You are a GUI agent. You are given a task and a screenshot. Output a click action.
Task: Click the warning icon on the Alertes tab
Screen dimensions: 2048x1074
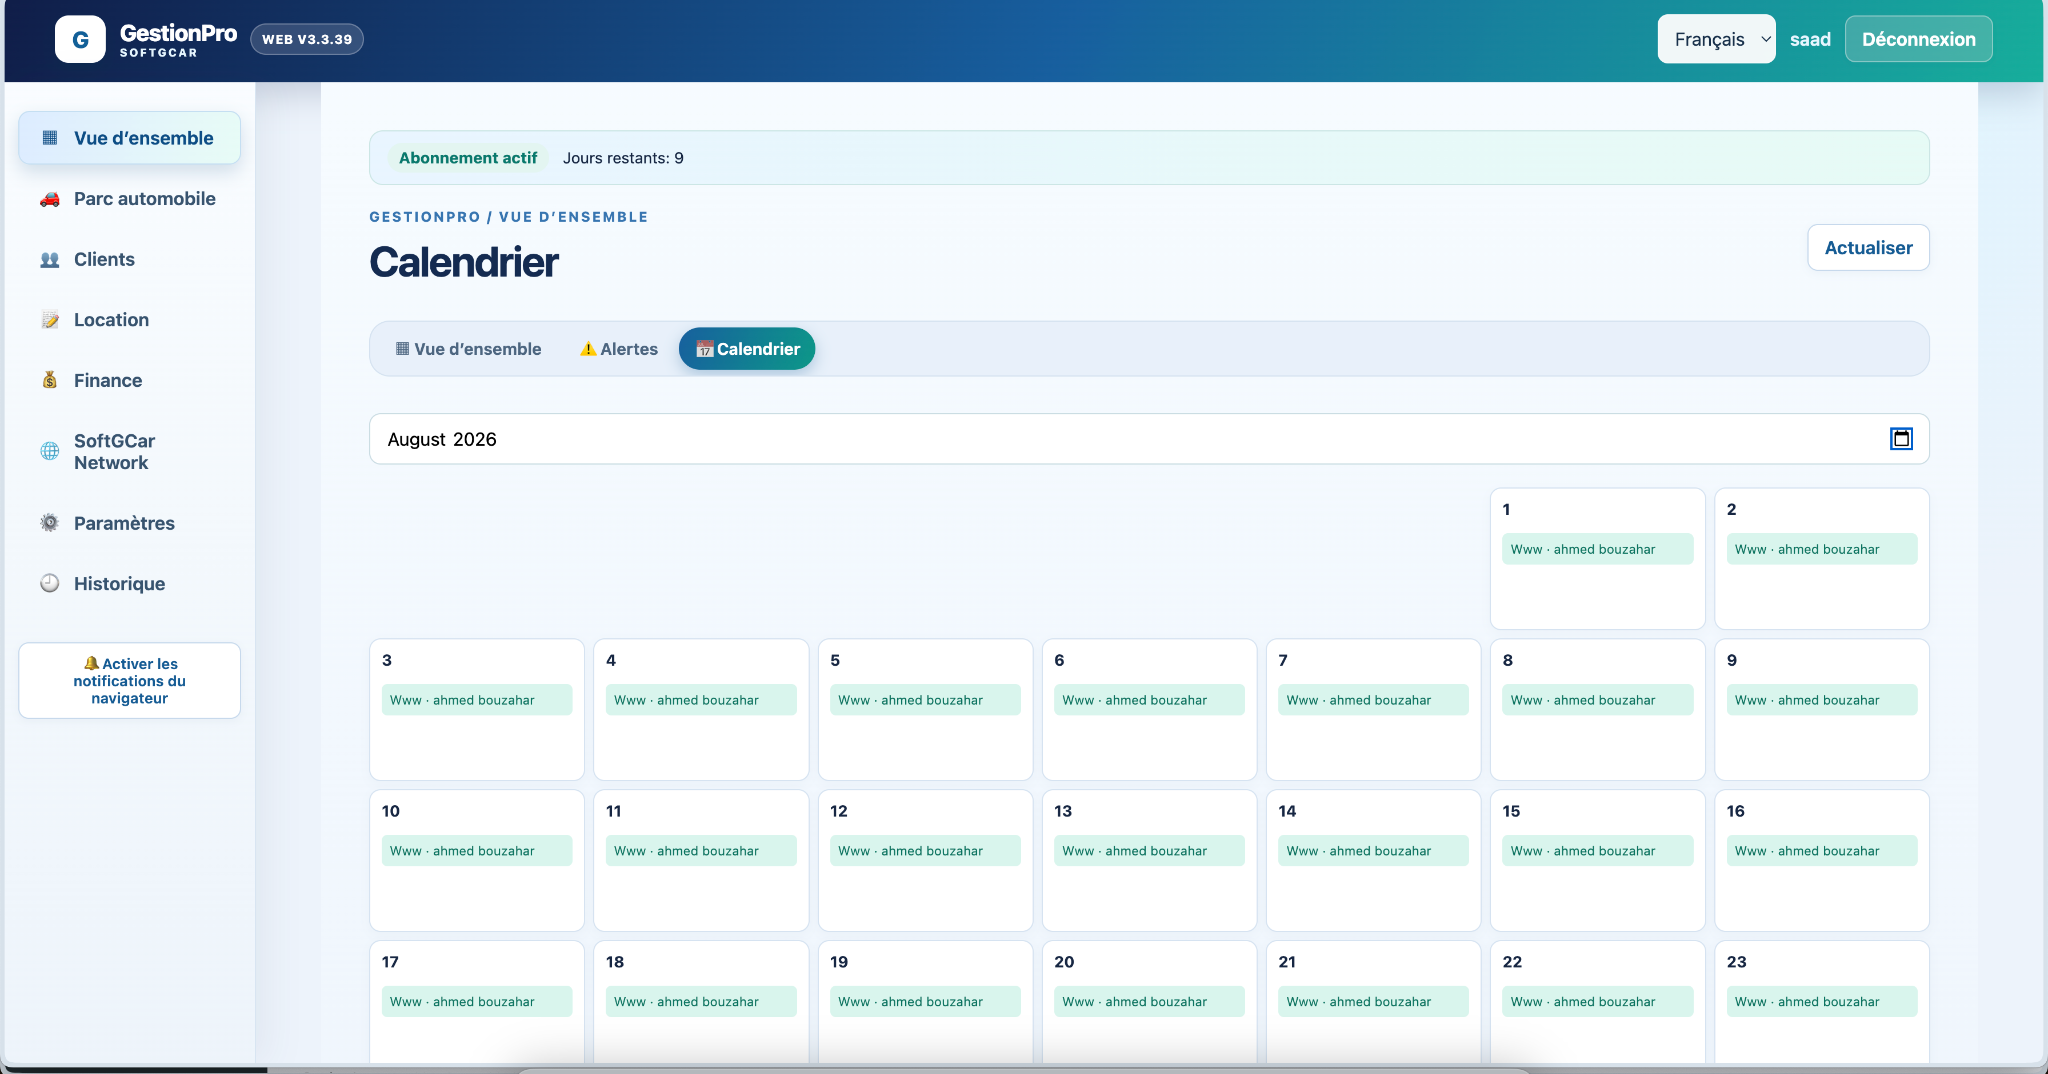pyautogui.click(x=588, y=349)
